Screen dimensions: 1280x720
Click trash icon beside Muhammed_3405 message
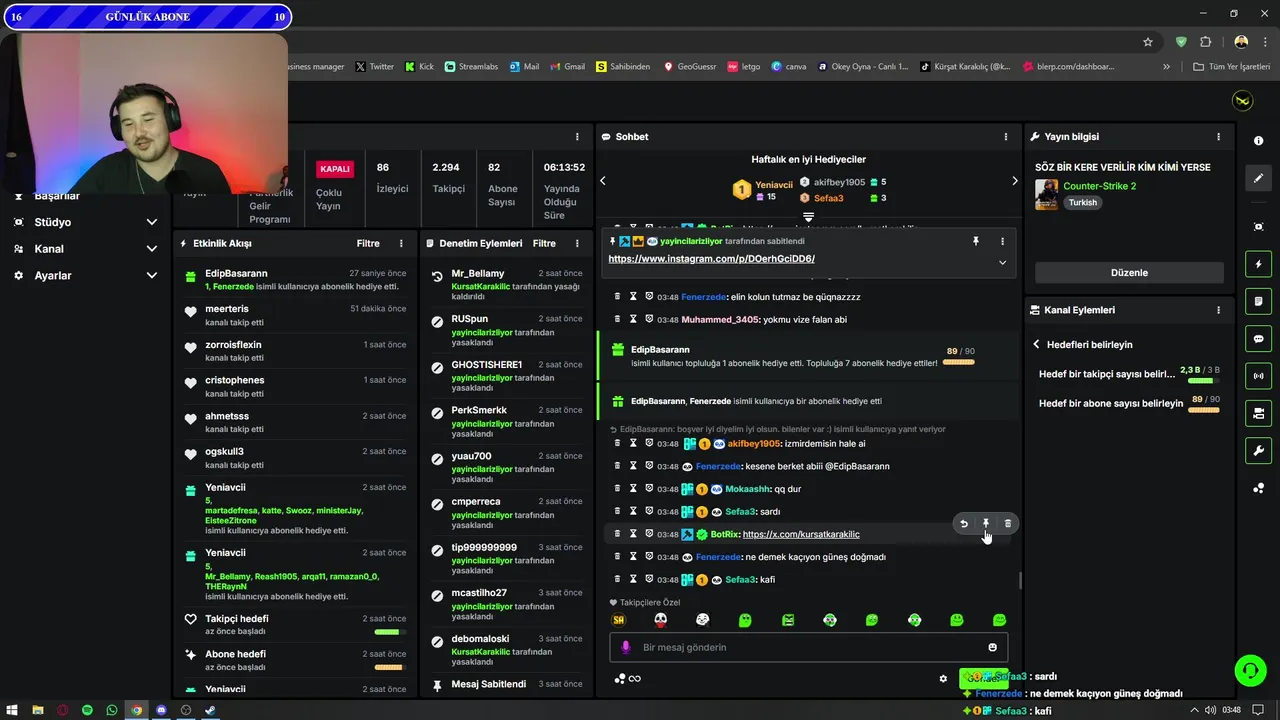click(x=617, y=319)
